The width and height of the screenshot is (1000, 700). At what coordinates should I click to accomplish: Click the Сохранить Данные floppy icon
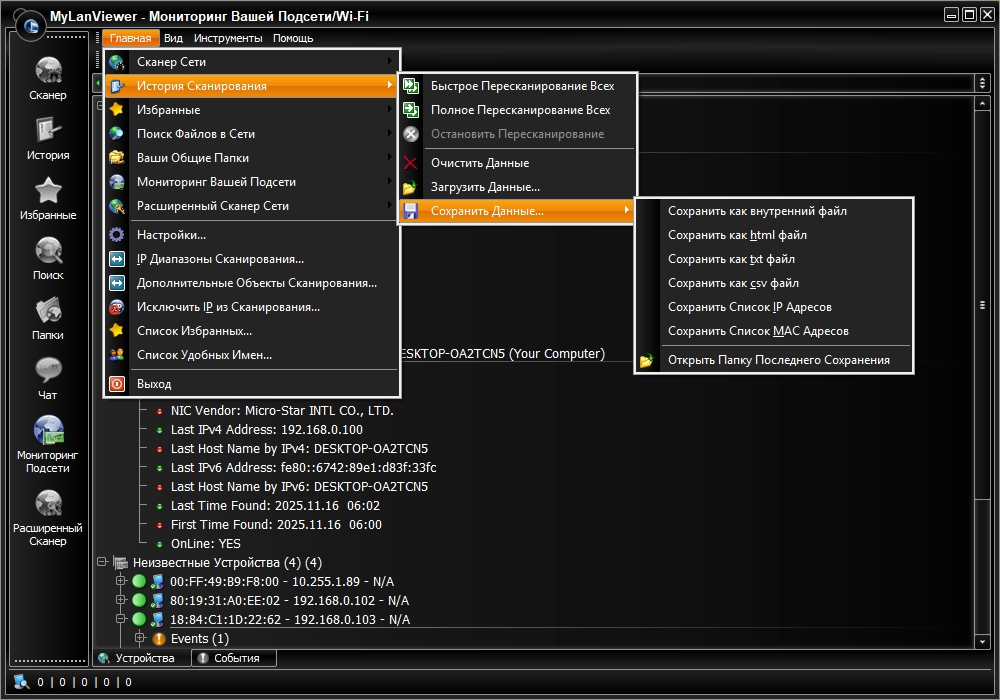coord(411,211)
